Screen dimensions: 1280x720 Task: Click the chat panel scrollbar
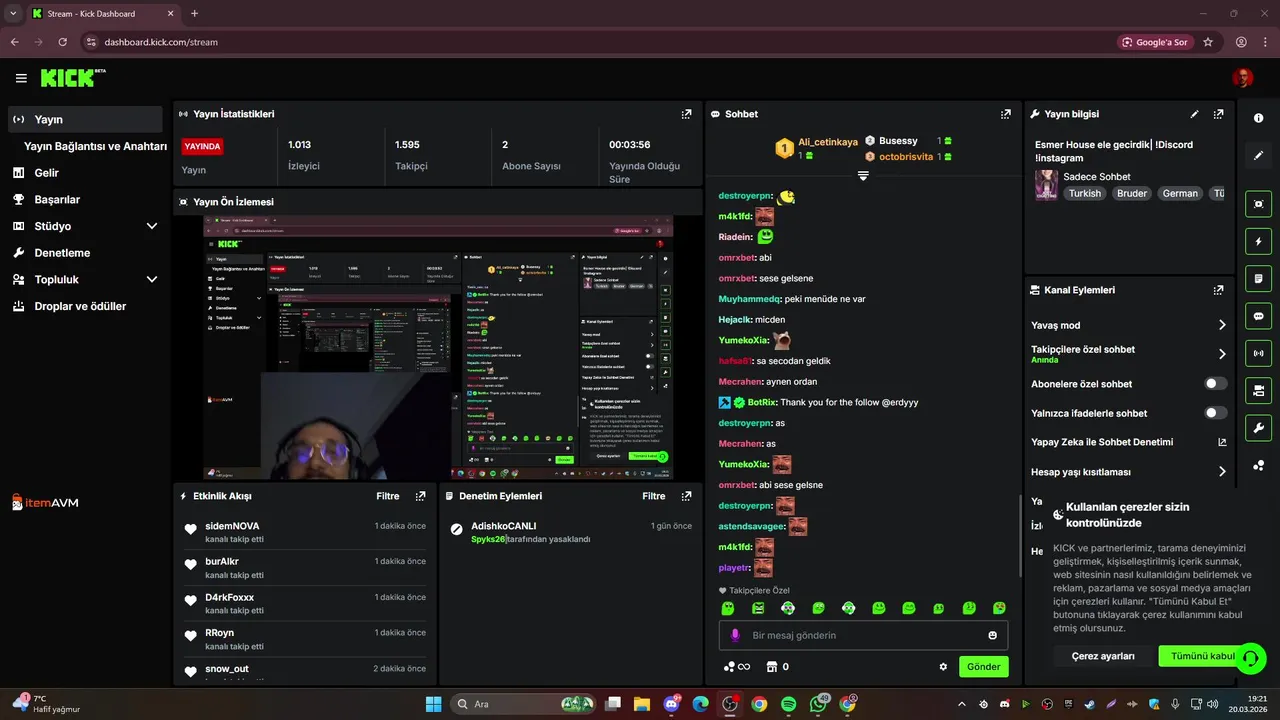(x=1020, y=535)
